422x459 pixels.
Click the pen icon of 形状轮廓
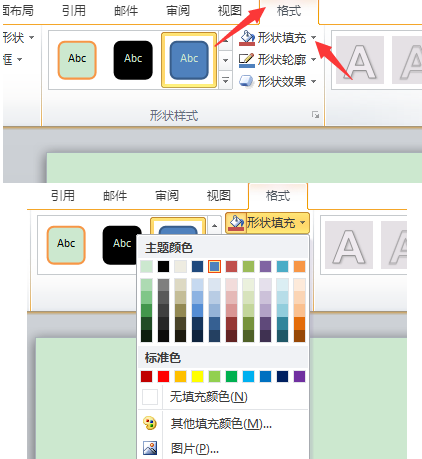247,60
